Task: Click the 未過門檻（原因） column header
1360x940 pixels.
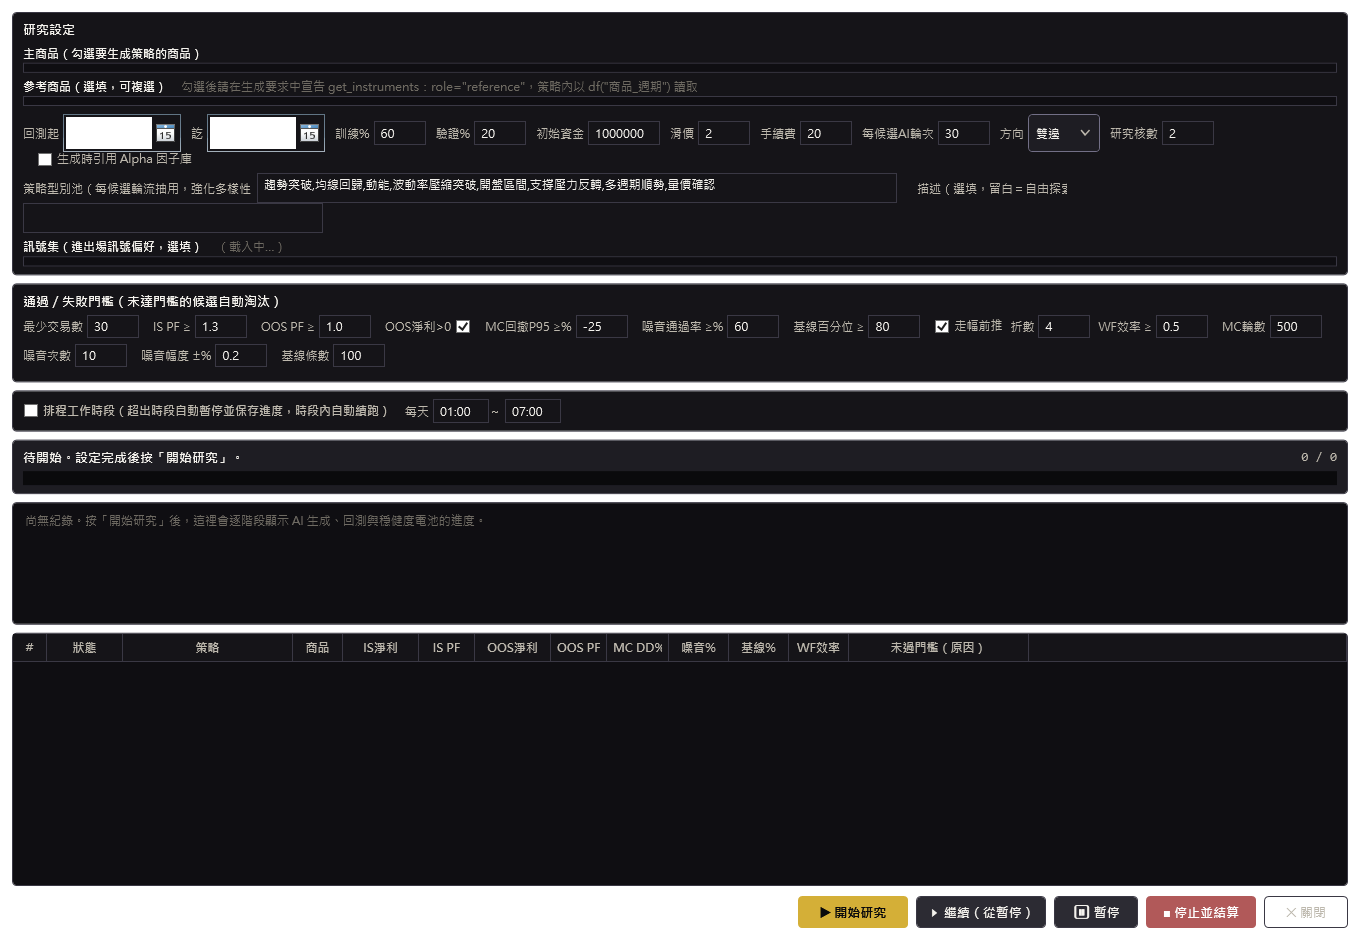Action: (x=937, y=647)
